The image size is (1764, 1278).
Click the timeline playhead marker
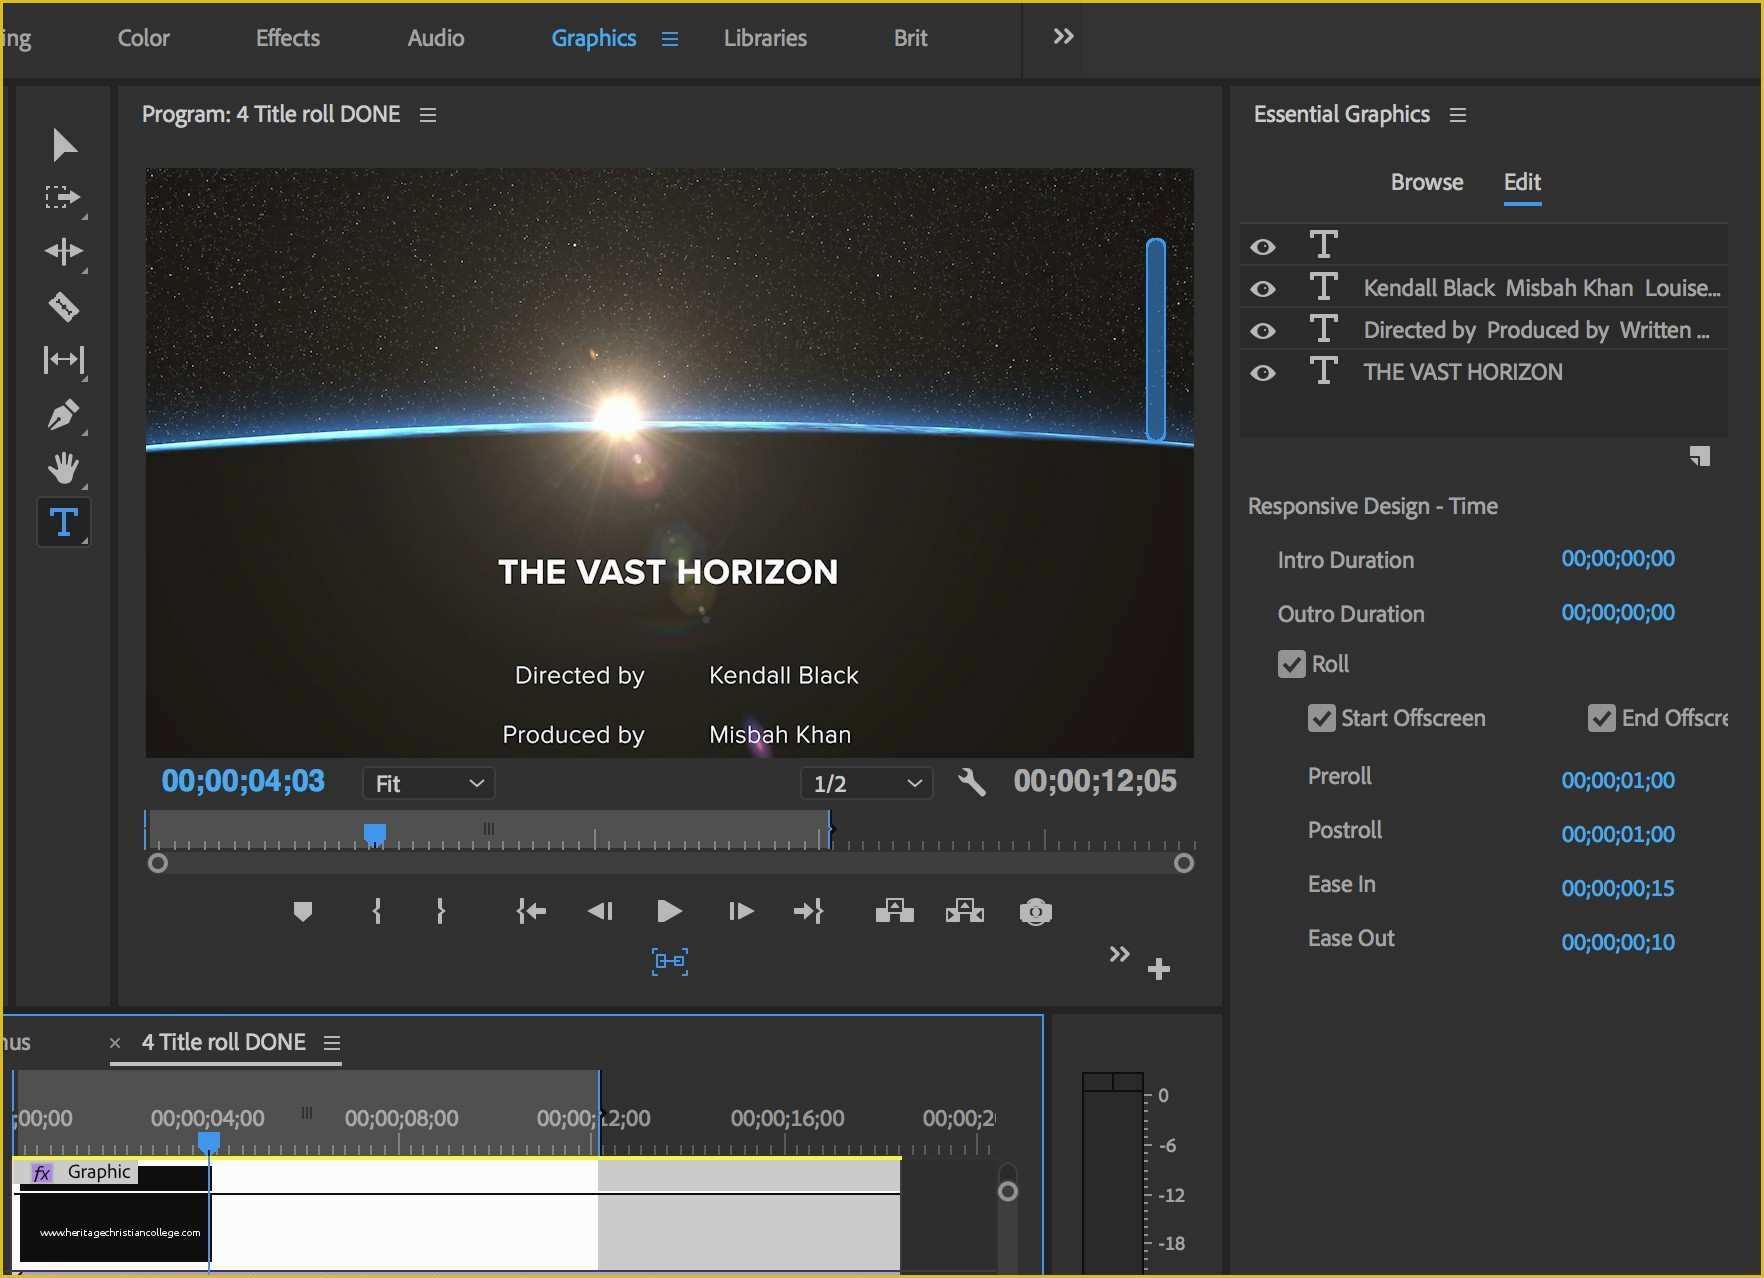pos(209,1142)
